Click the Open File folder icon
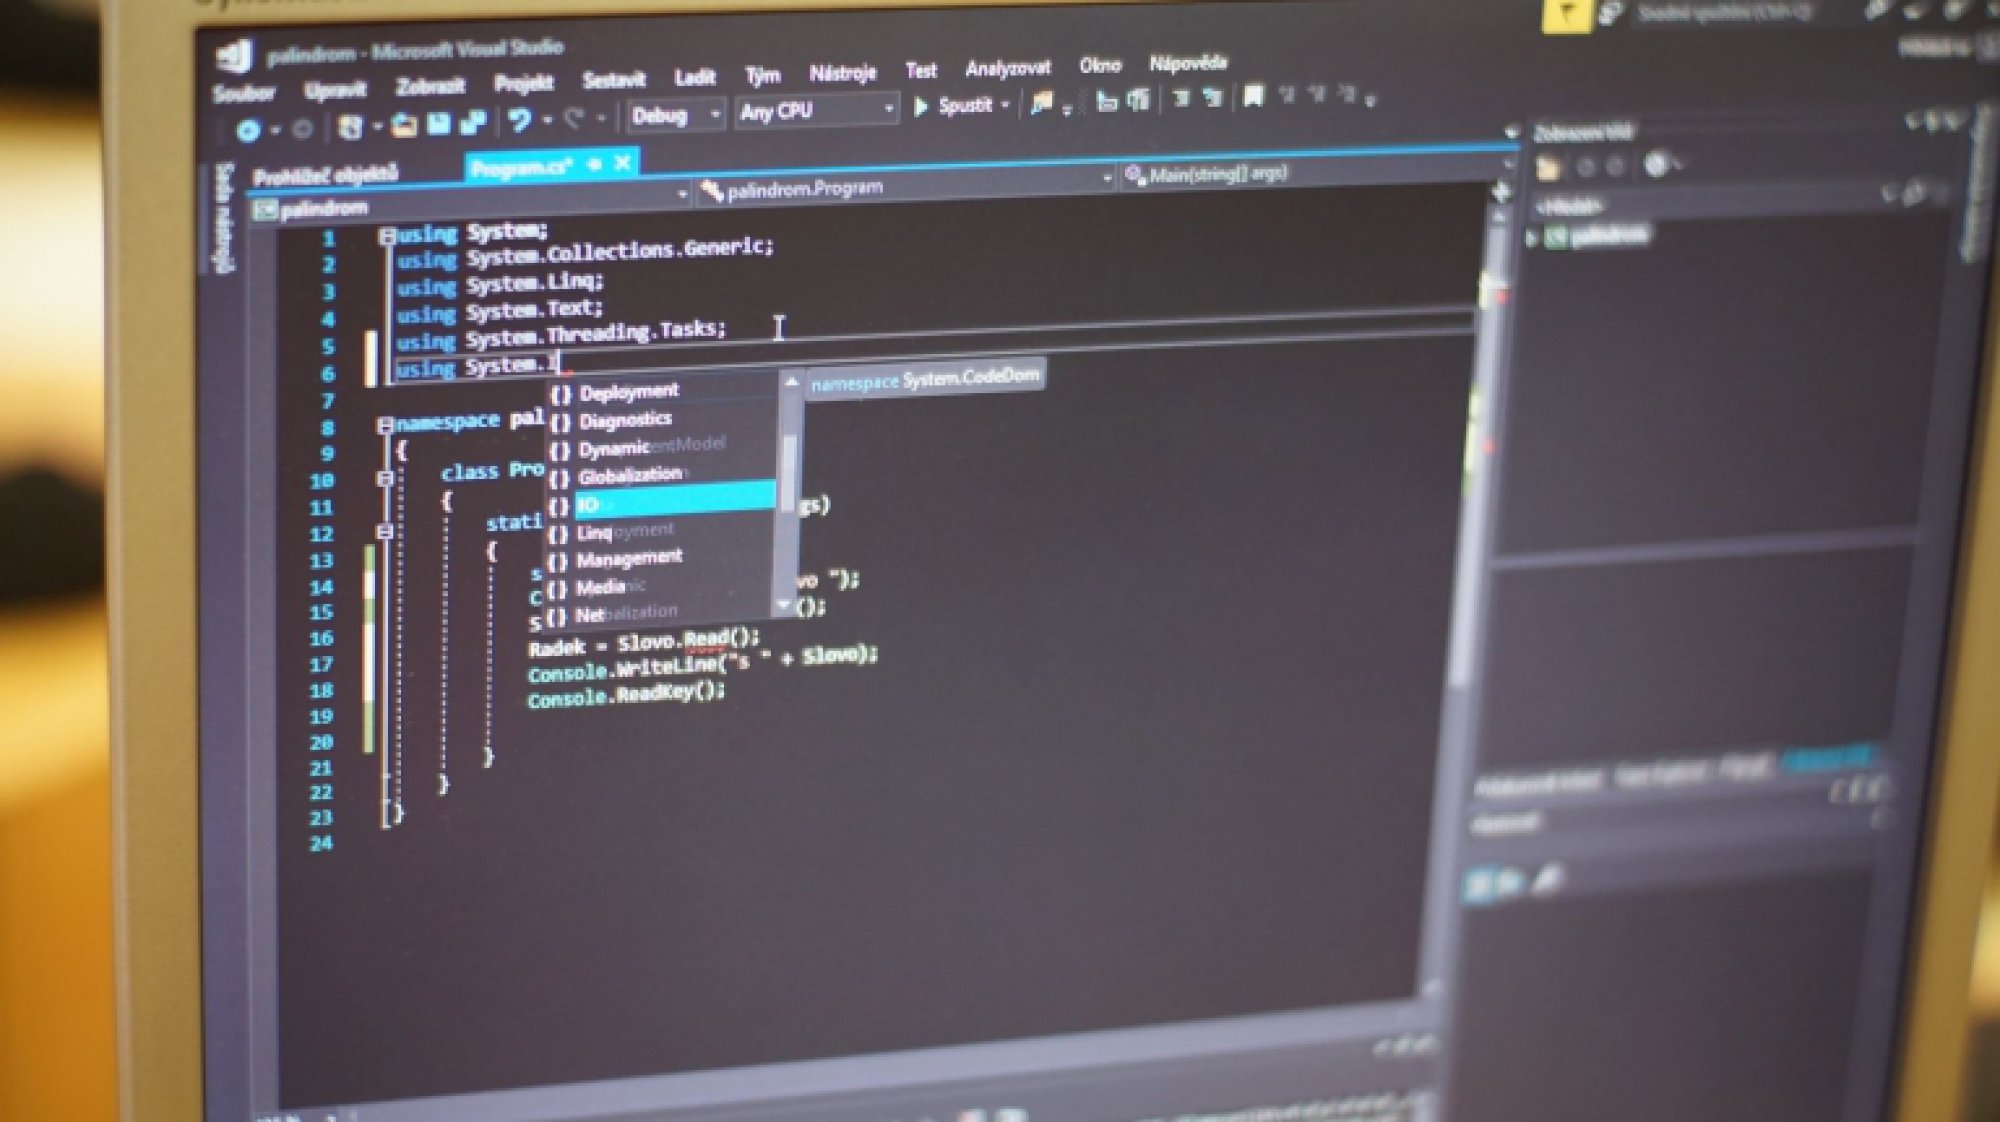This screenshot has height=1122, width=2000. point(404,125)
